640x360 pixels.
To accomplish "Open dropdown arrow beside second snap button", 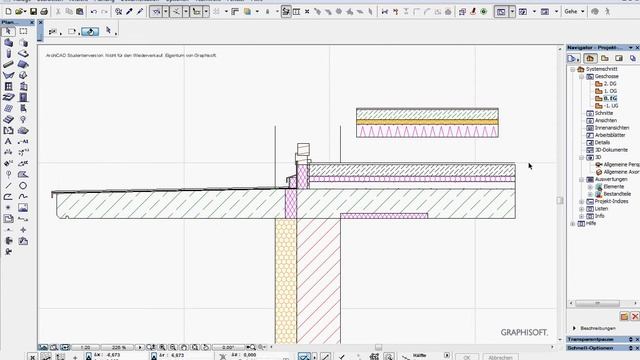I will [x=186, y=12].
